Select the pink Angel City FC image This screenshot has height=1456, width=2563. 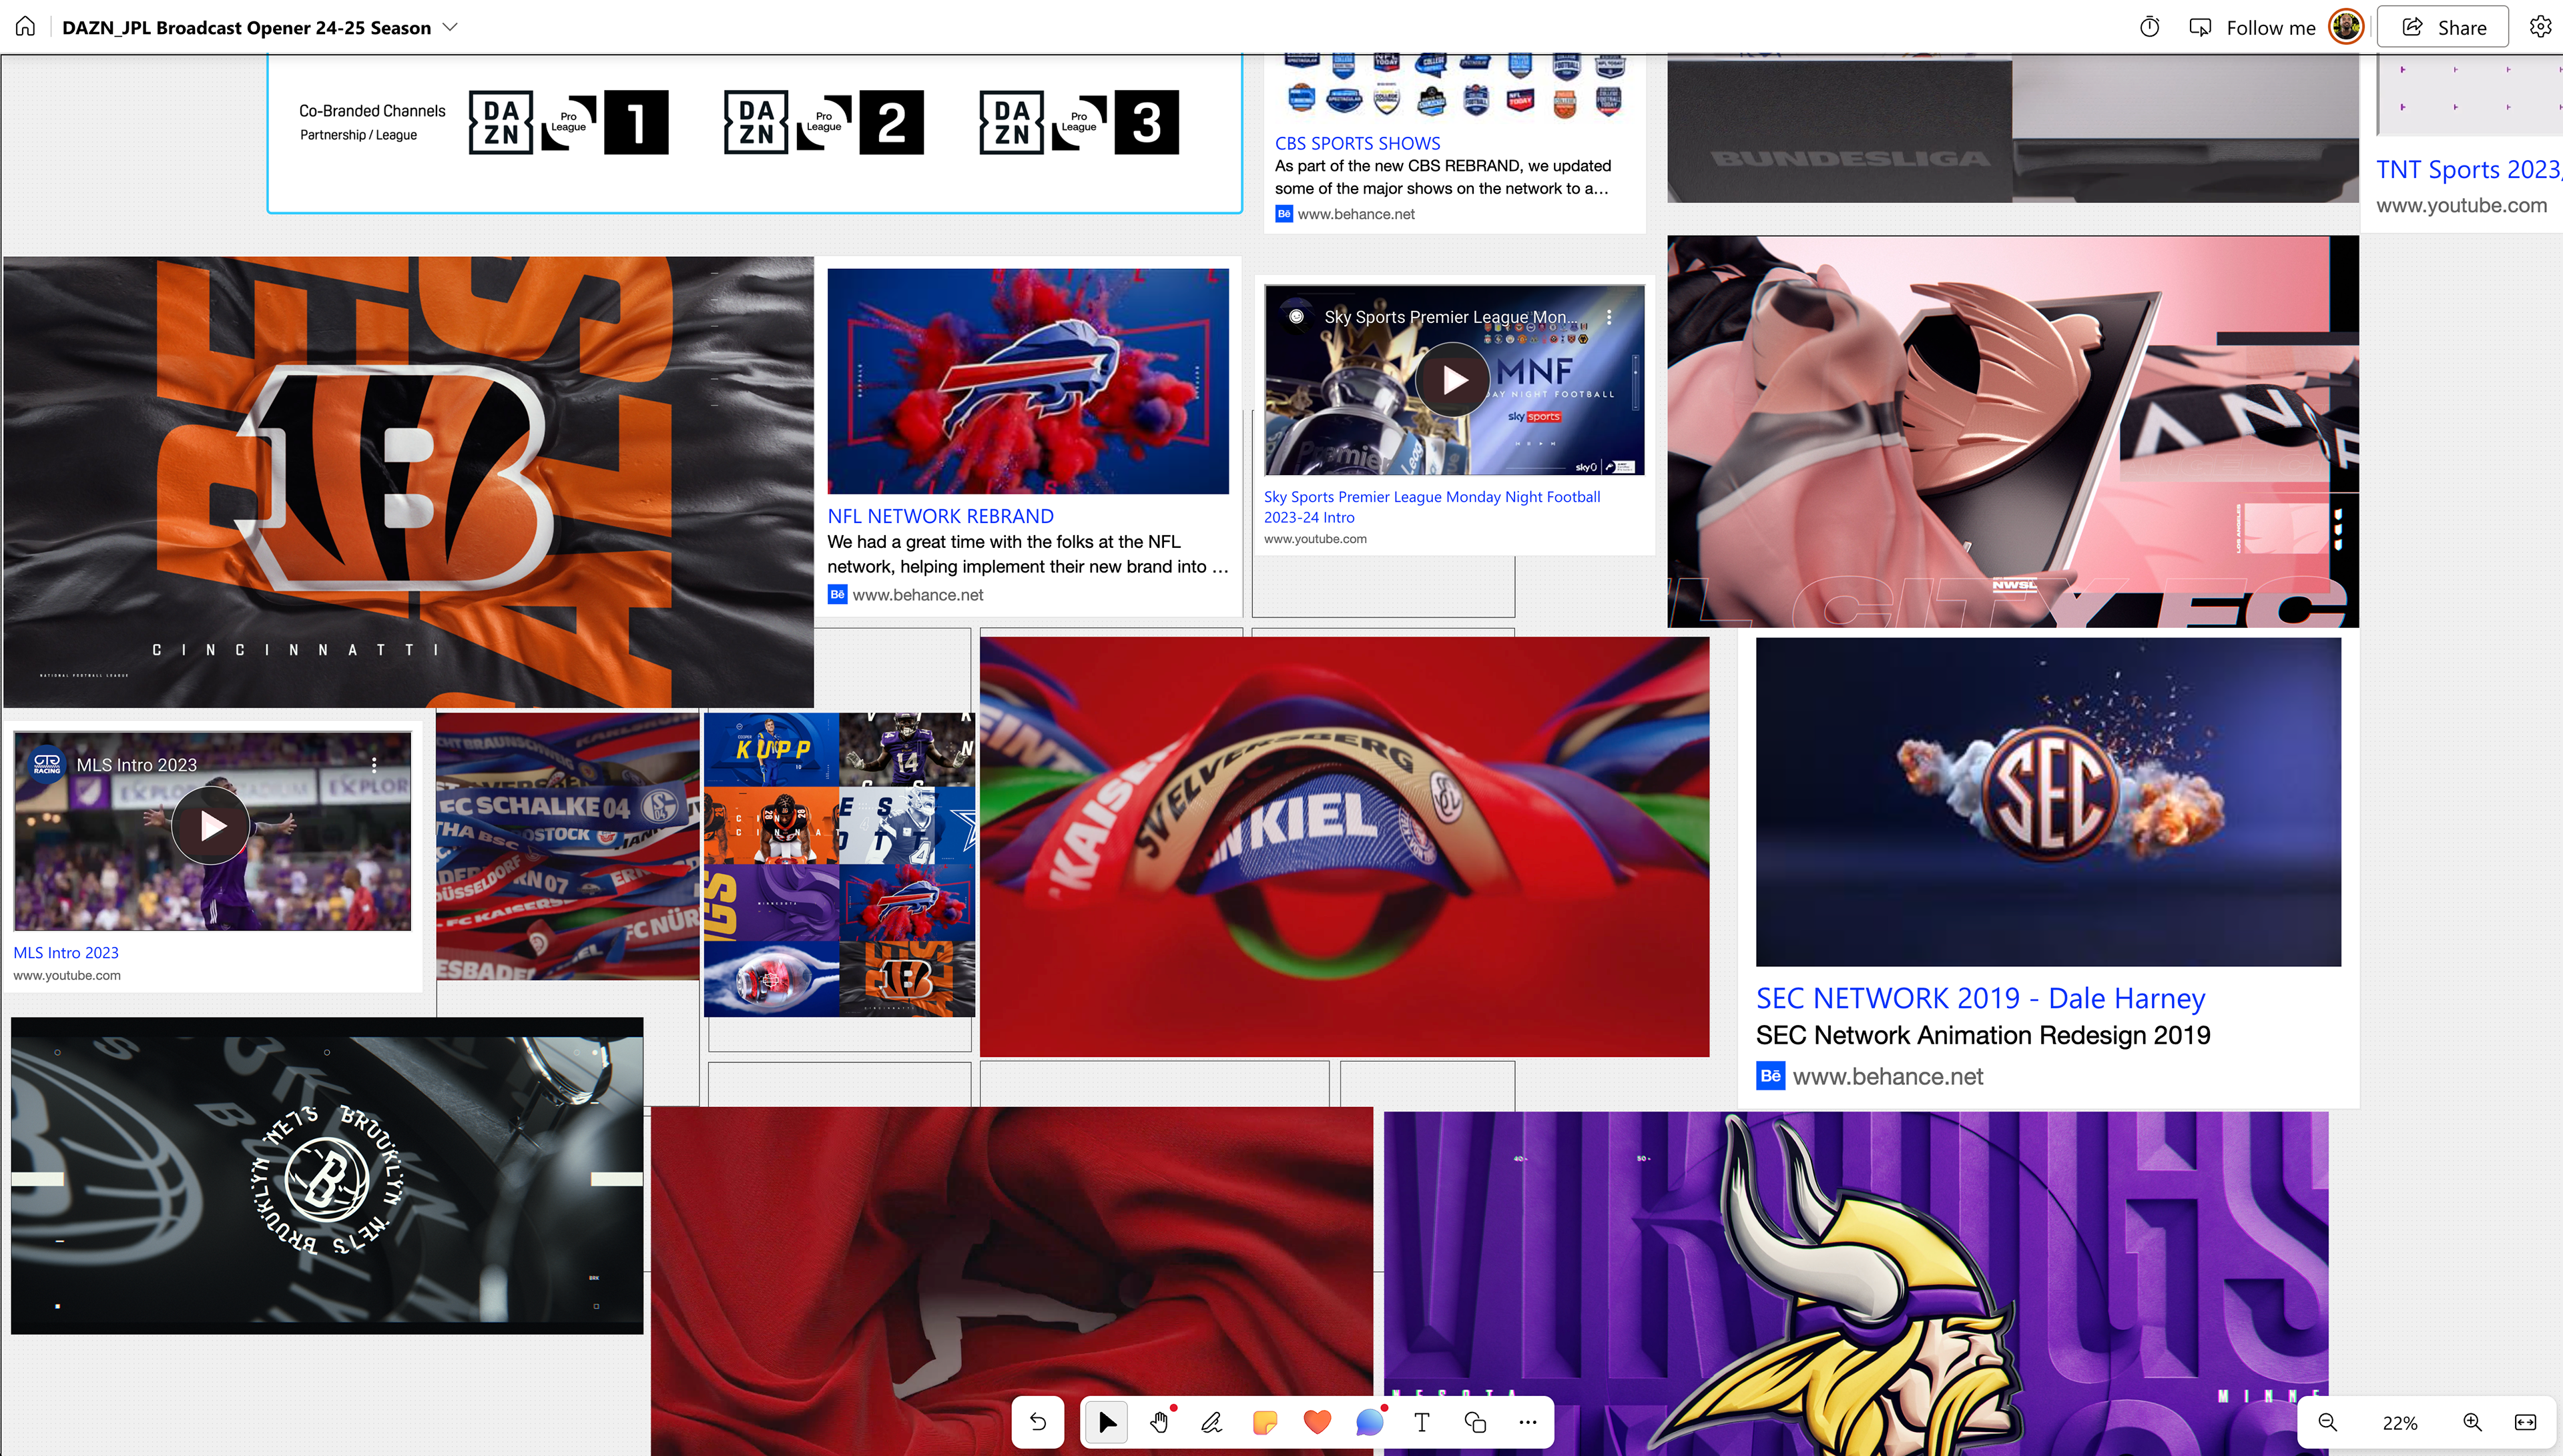[x=2013, y=432]
